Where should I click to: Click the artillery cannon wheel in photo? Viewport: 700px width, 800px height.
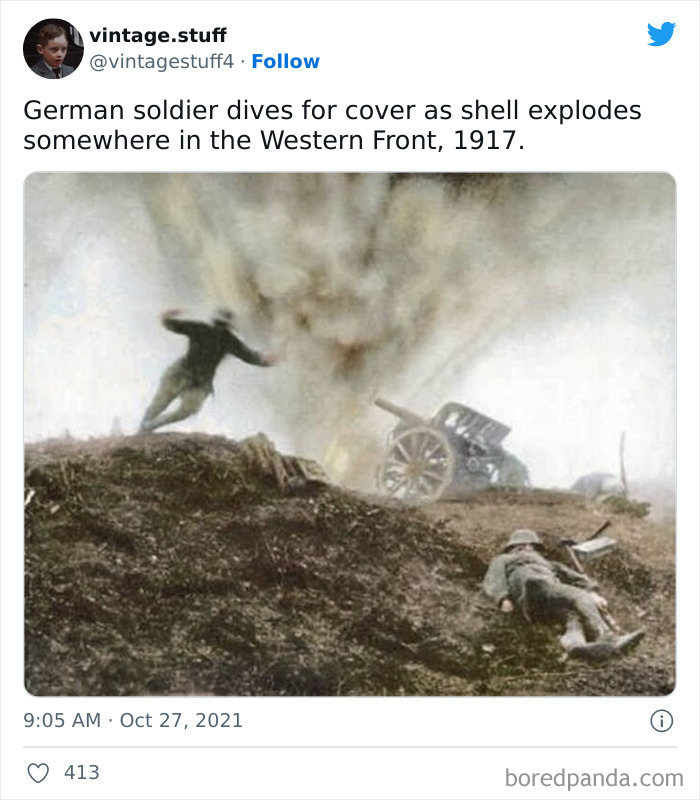(416, 464)
